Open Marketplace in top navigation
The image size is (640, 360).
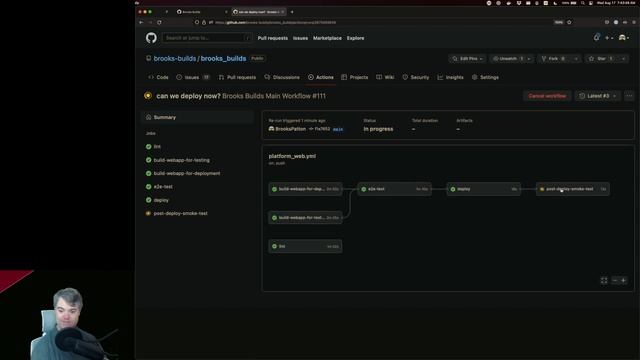click(x=327, y=38)
